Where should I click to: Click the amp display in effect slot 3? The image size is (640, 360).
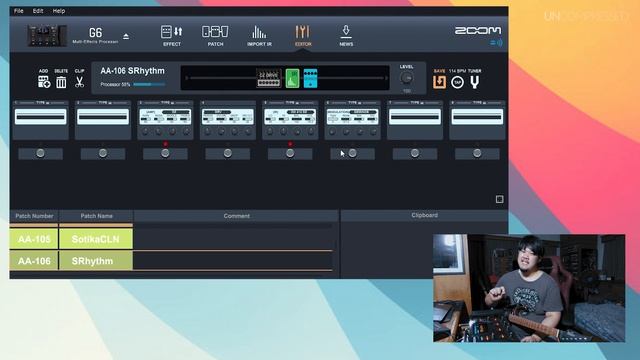tap(165, 117)
